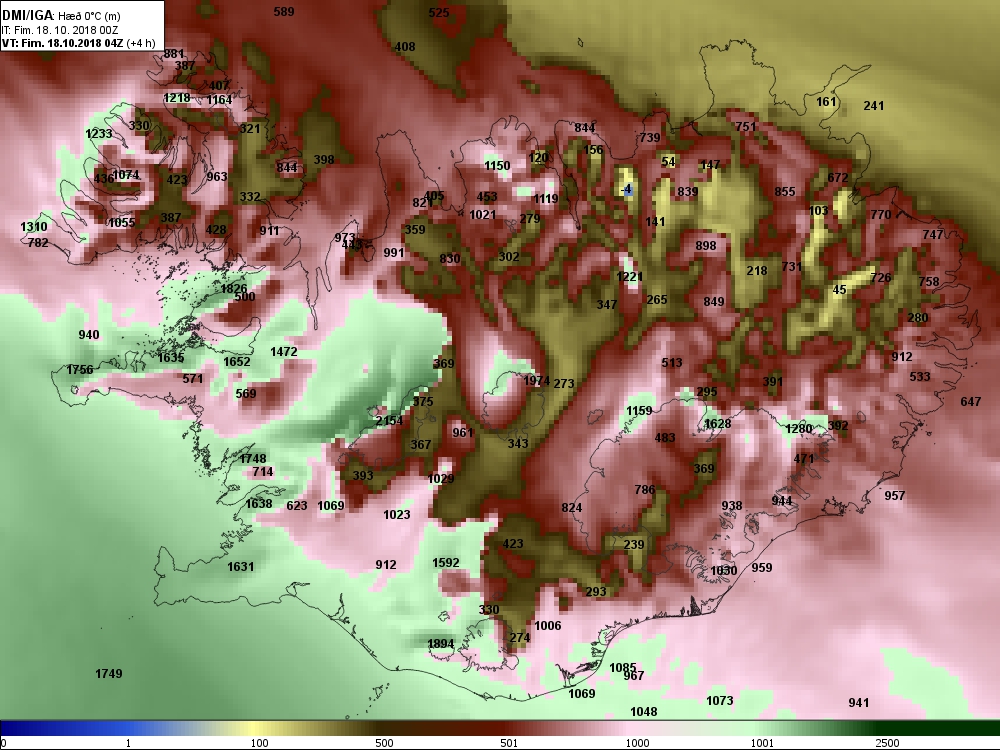The image size is (1000, 750).
Task: Click the 483 height value
Action: (665, 438)
